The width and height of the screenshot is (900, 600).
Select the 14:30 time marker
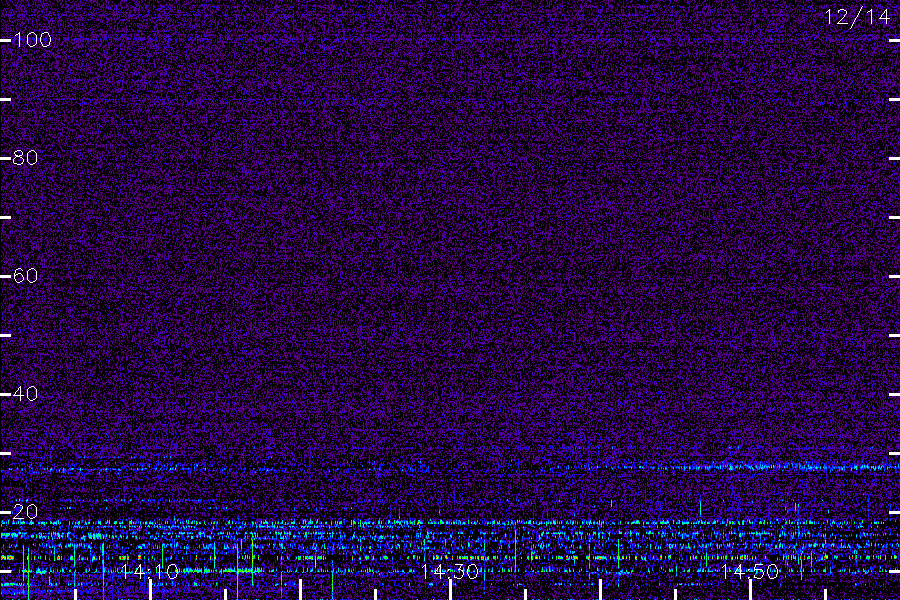point(449,571)
